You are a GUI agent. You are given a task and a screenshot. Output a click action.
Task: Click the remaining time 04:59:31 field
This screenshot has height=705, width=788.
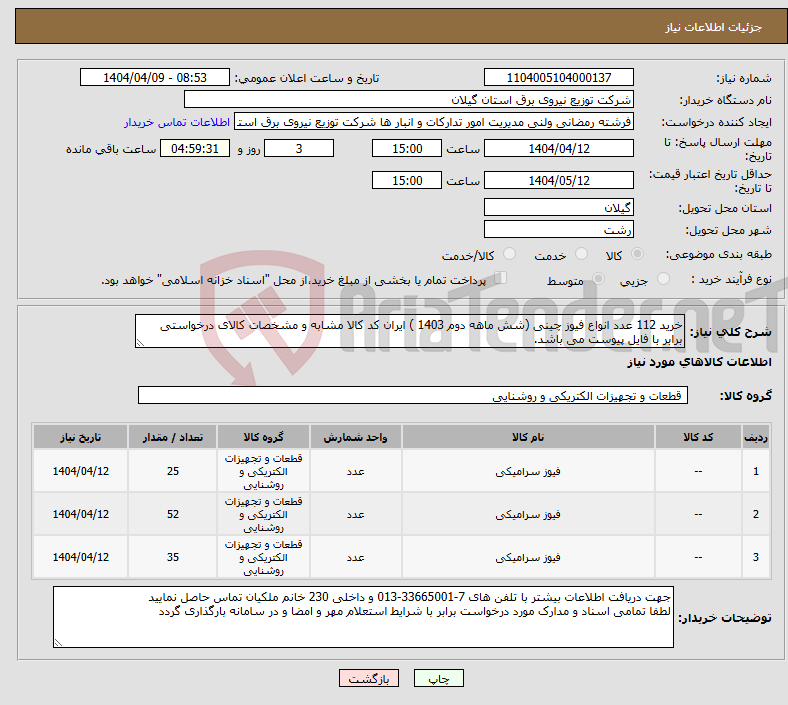pos(195,148)
